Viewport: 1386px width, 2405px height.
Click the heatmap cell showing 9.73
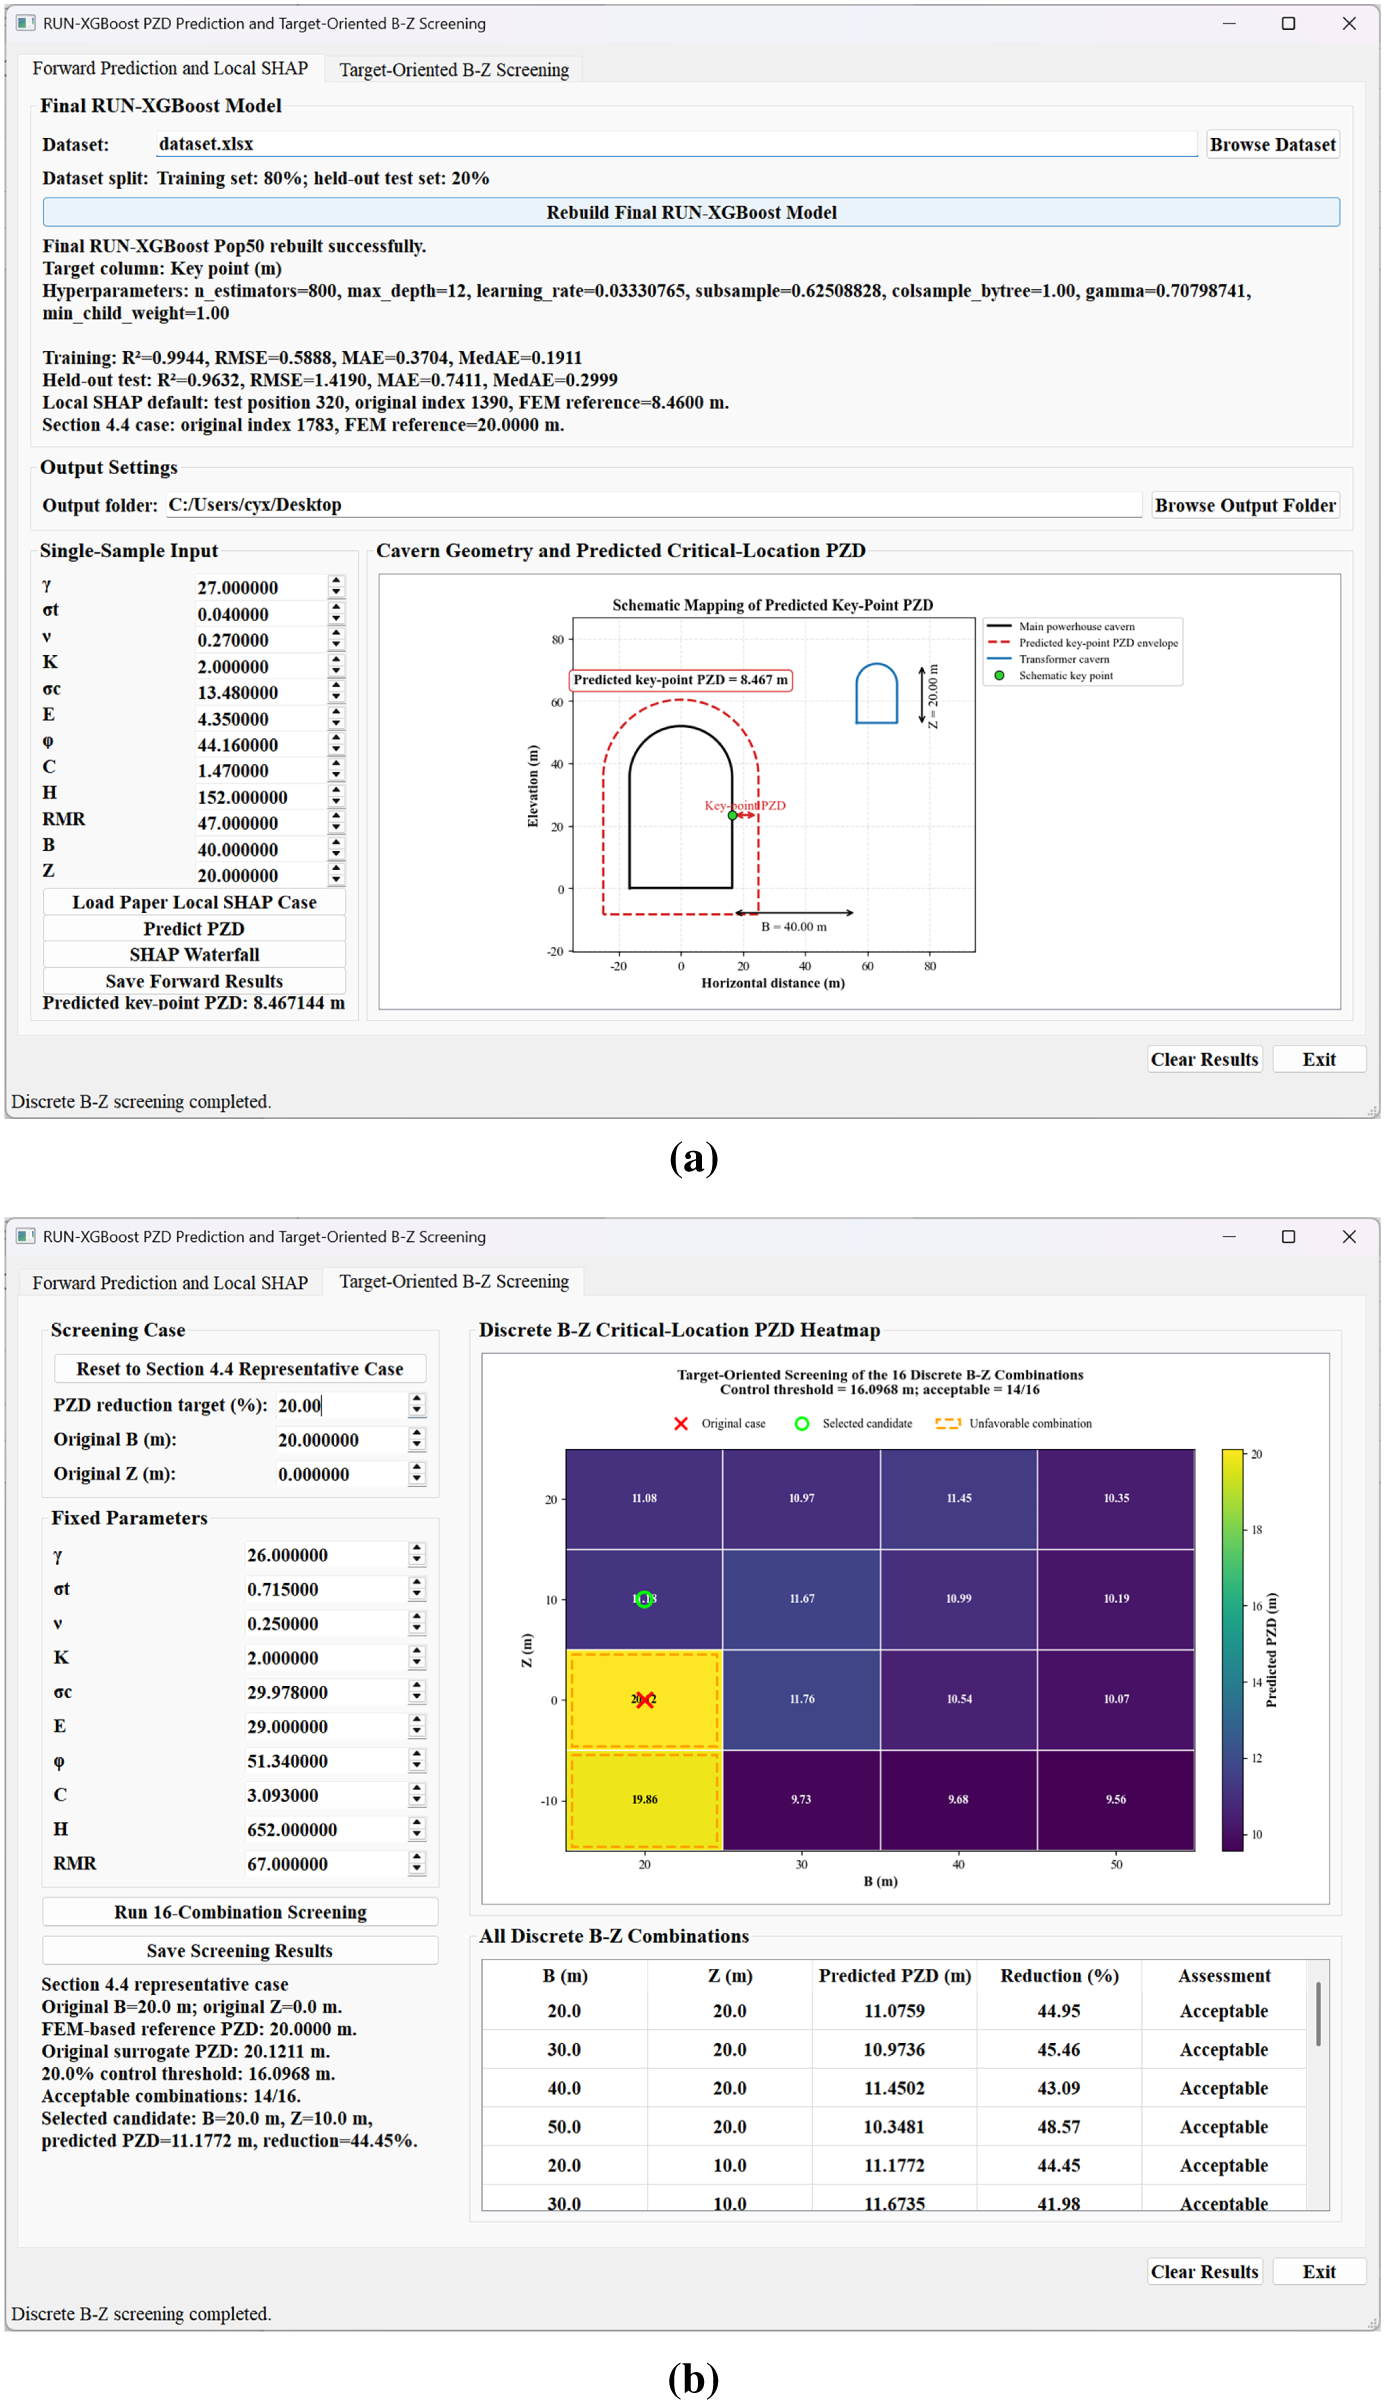[801, 1800]
